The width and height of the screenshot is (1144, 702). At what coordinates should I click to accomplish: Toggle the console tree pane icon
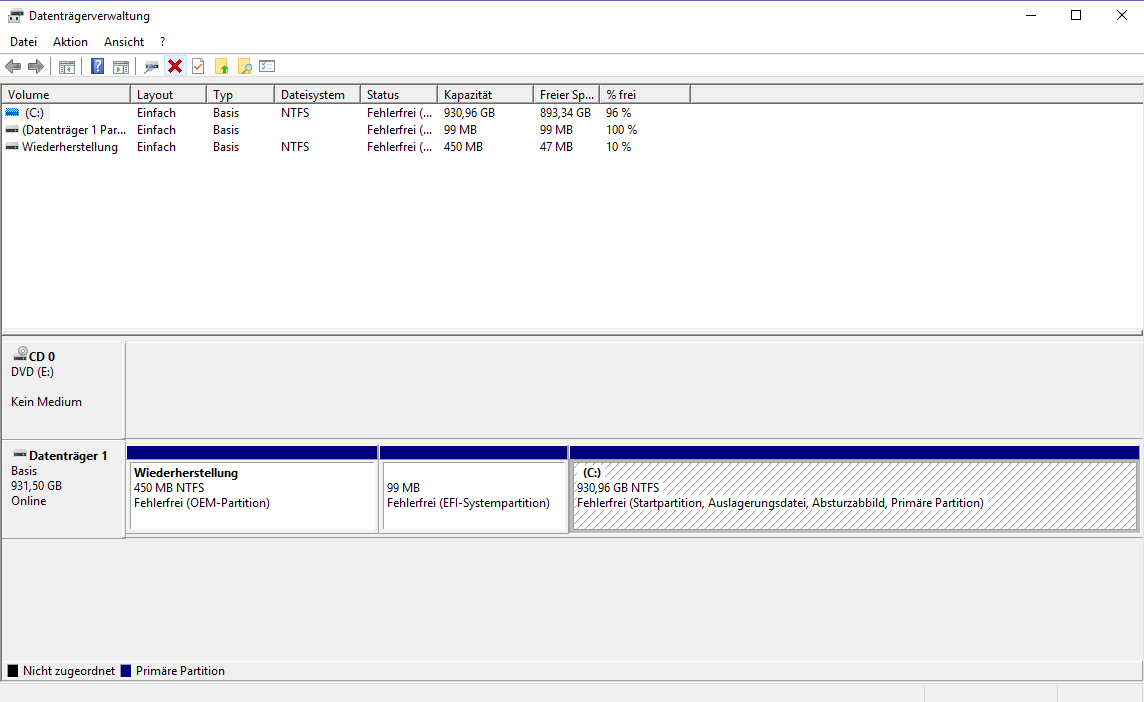tap(66, 66)
